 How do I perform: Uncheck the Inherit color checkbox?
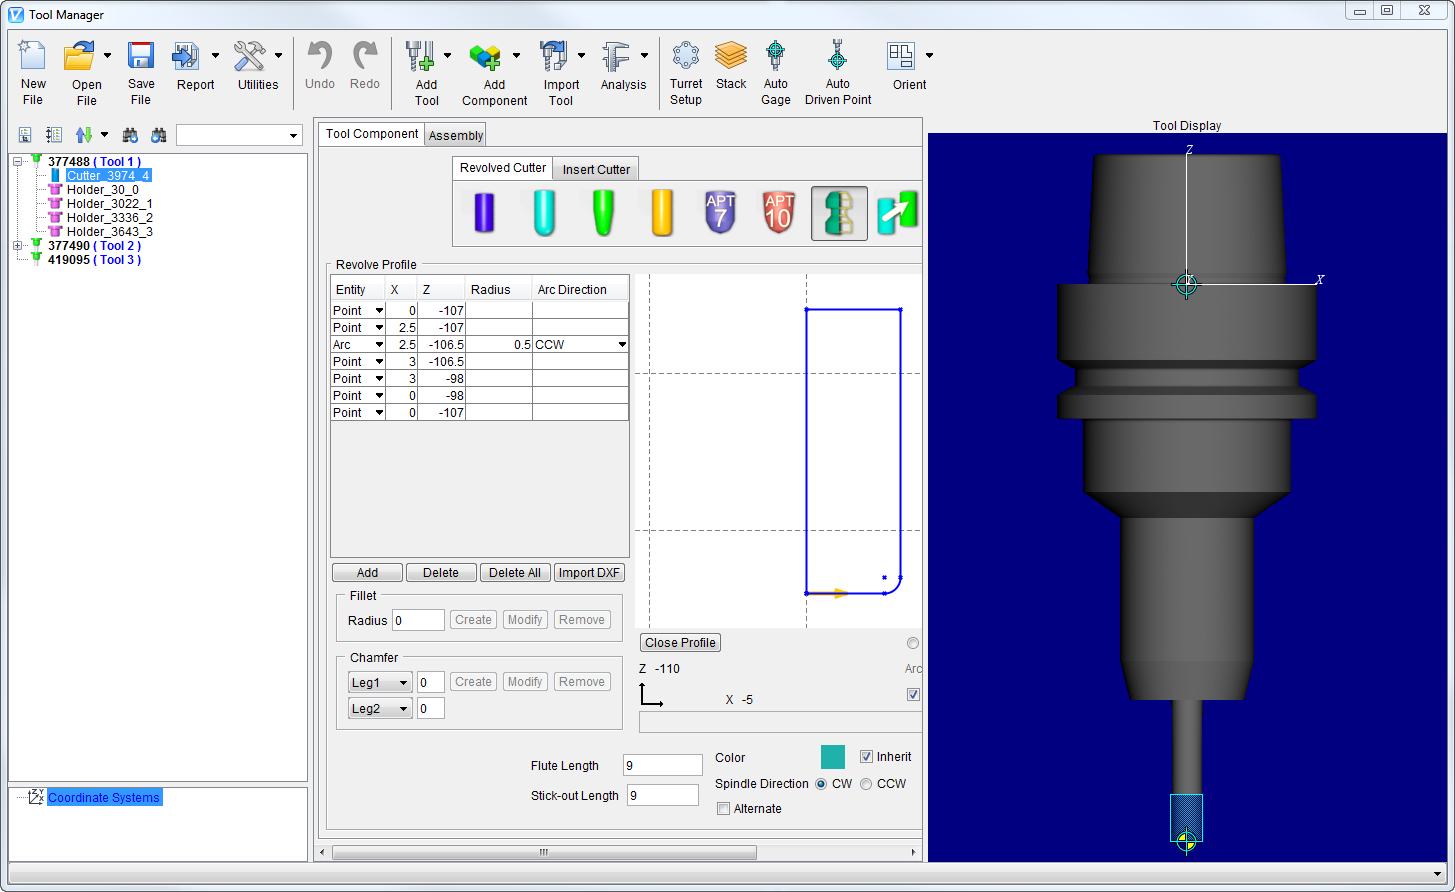coord(867,757)
